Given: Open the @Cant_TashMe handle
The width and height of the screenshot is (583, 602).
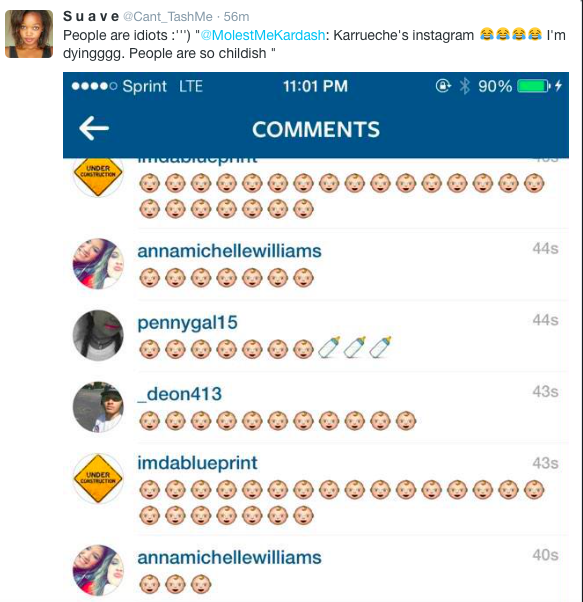Looking at the screenshot, I should point(168,17).
